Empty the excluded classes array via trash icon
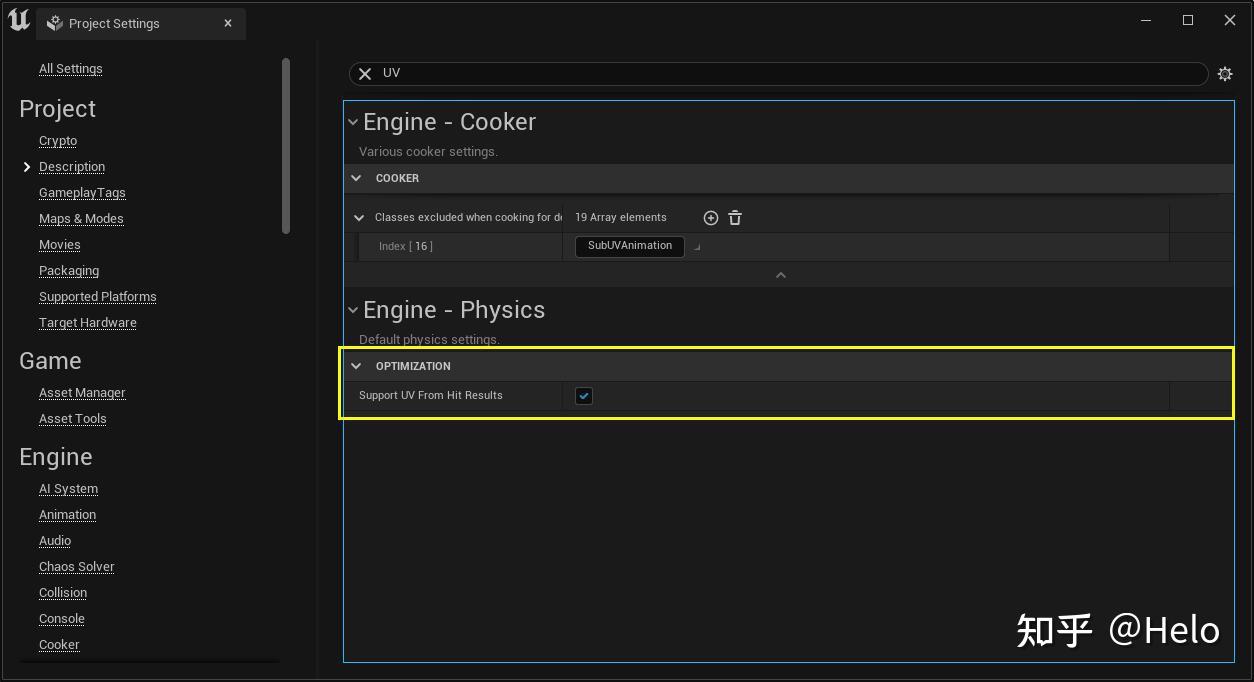The width and height of the screenshot is (1254, 682). pos(735,217)
